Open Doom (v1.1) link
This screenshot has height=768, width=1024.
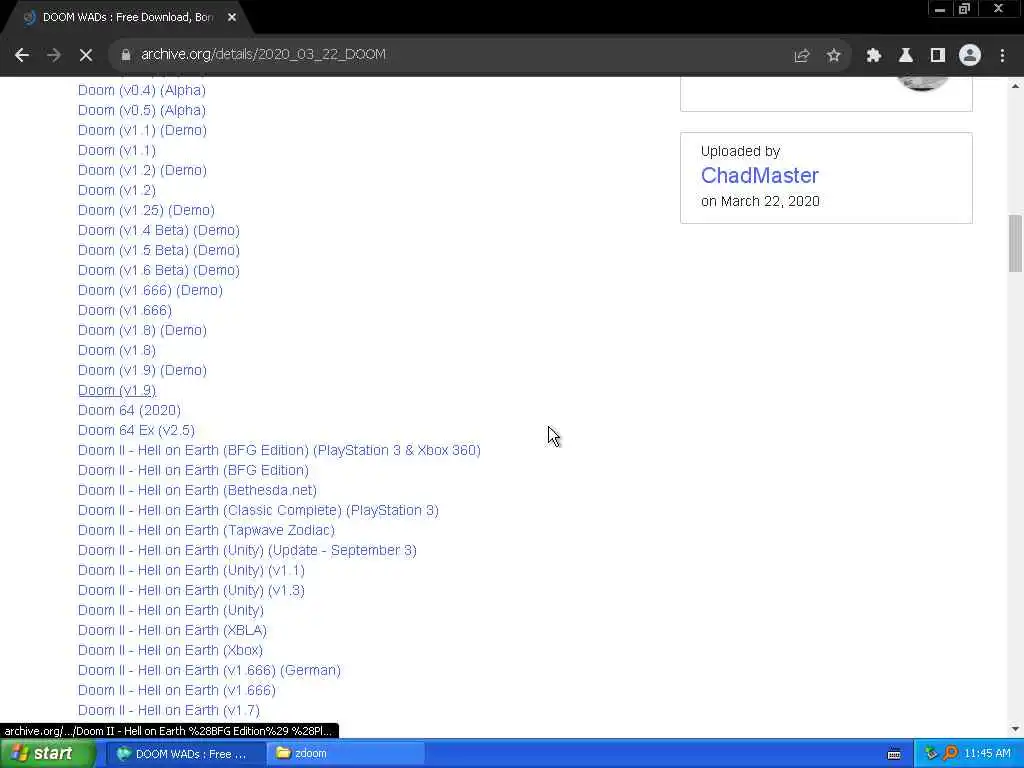coord(117,150)
